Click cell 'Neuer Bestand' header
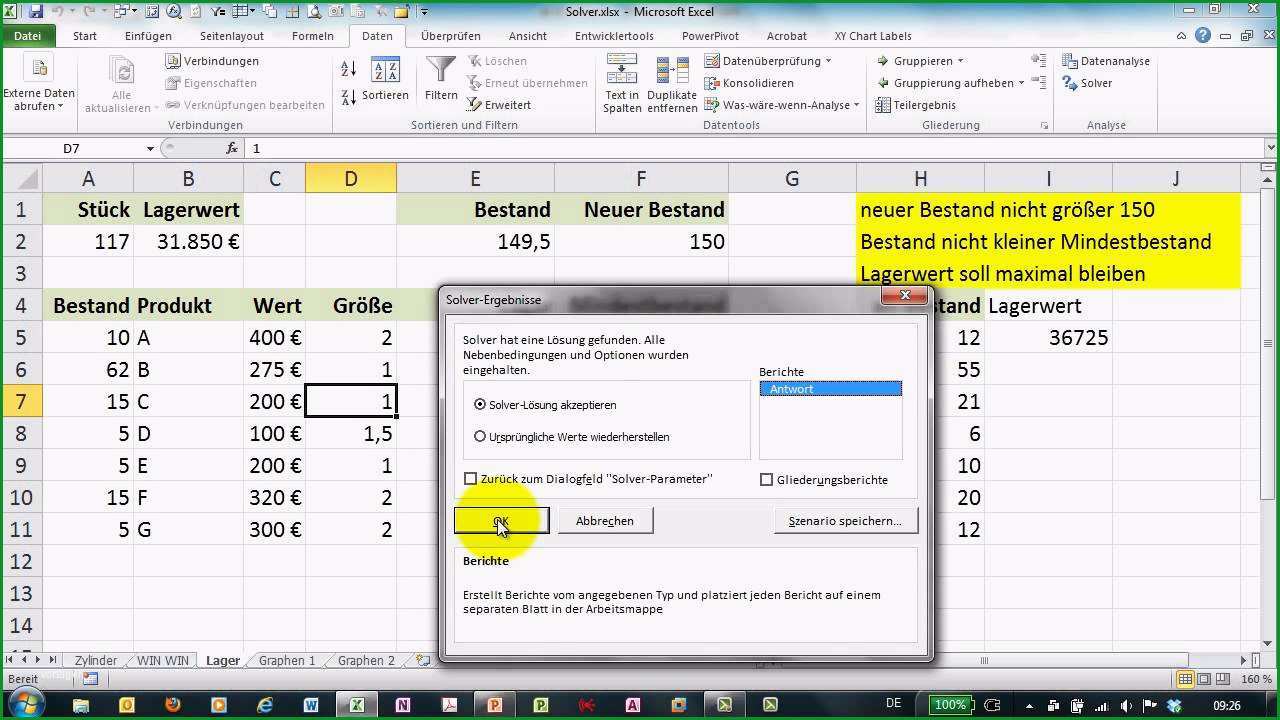This screenshot has width=1280, height=720. (x=641, y=210)
